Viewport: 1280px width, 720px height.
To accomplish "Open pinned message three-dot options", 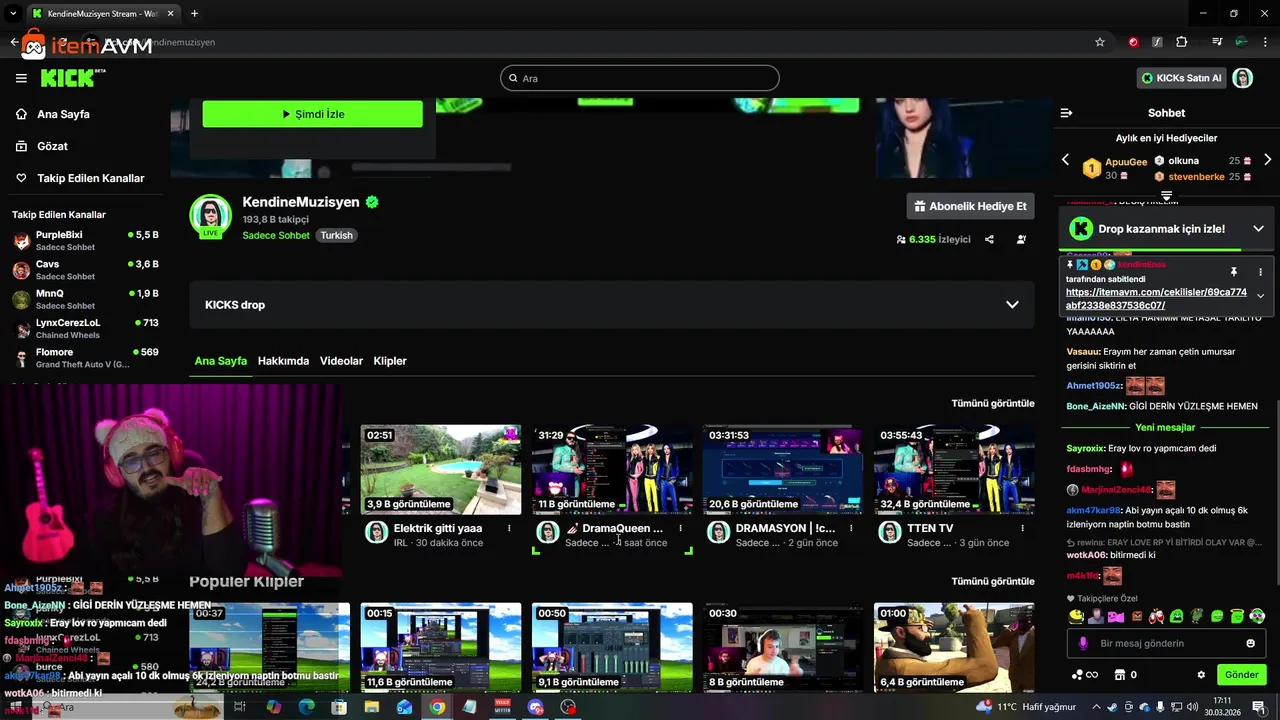I will tap(1260, 272).
